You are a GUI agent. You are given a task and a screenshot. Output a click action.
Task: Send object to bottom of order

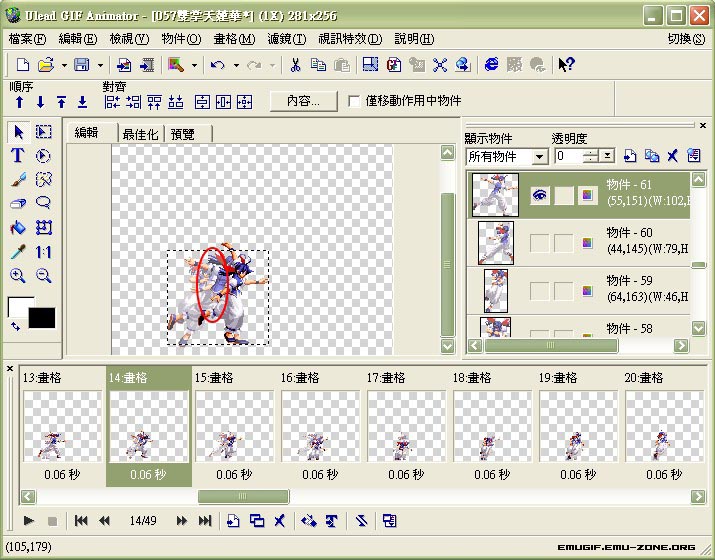click(82, 102)
